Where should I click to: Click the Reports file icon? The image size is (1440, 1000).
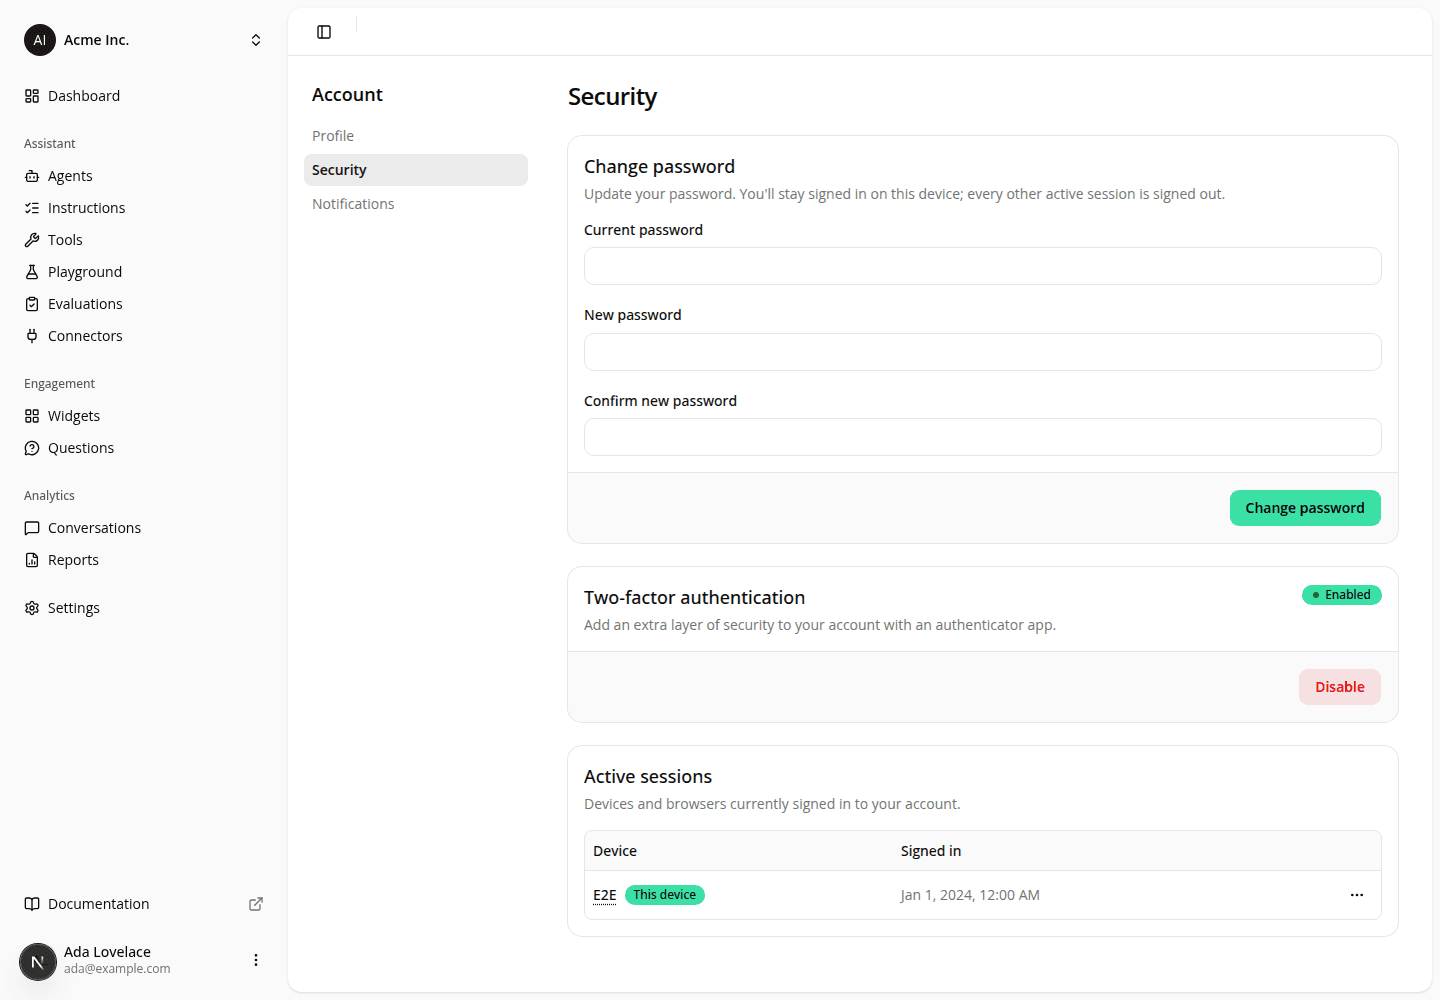(32, 560)
